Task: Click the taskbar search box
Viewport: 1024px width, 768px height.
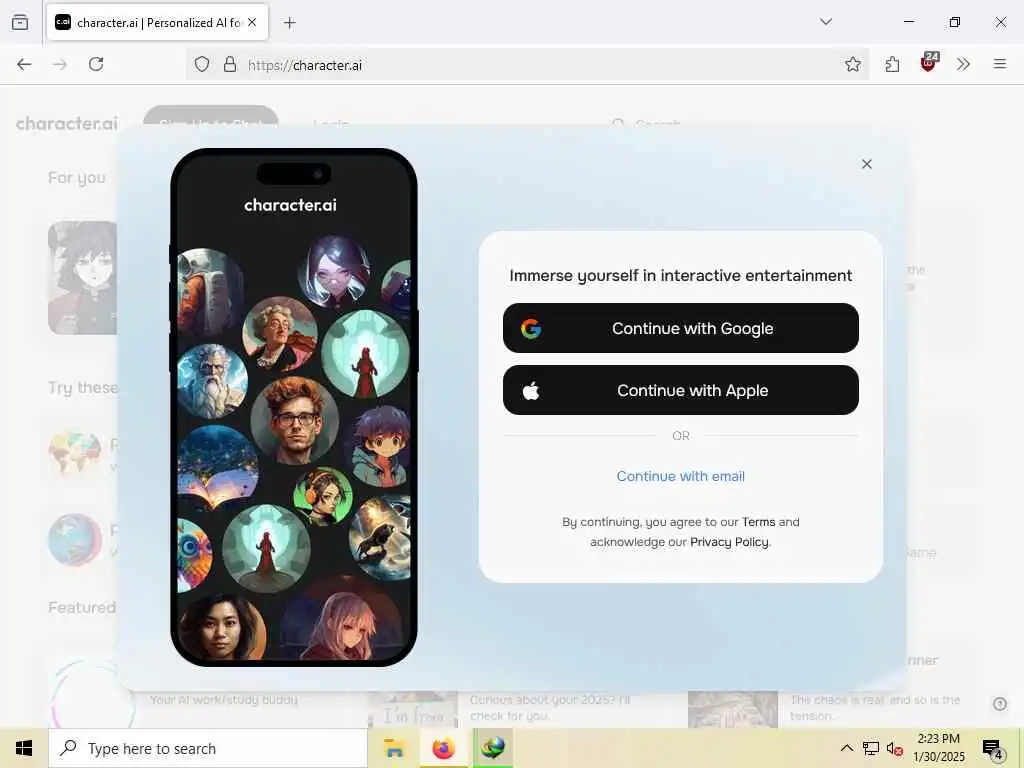Action: point(208,748)
